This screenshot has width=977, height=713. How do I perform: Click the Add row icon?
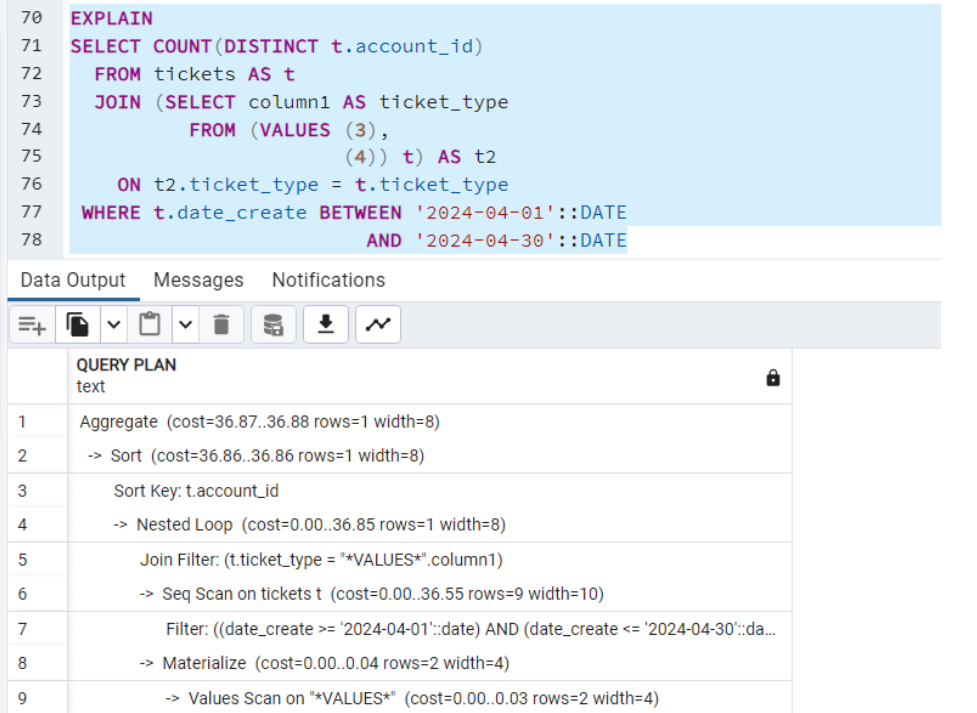point(32,325)
